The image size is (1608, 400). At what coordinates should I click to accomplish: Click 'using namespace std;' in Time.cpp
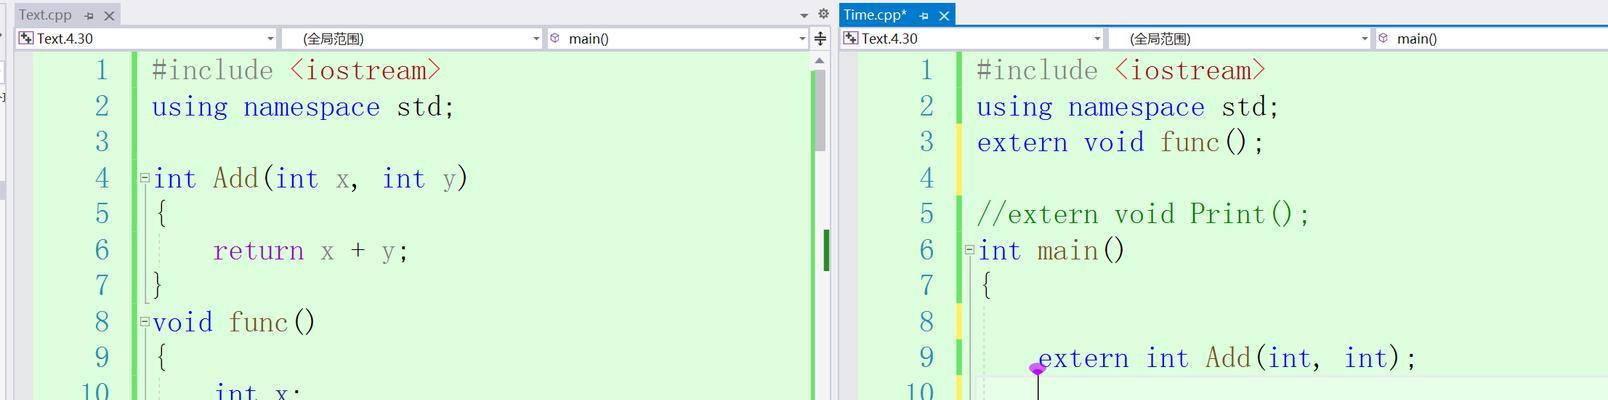click(1128, 106)
